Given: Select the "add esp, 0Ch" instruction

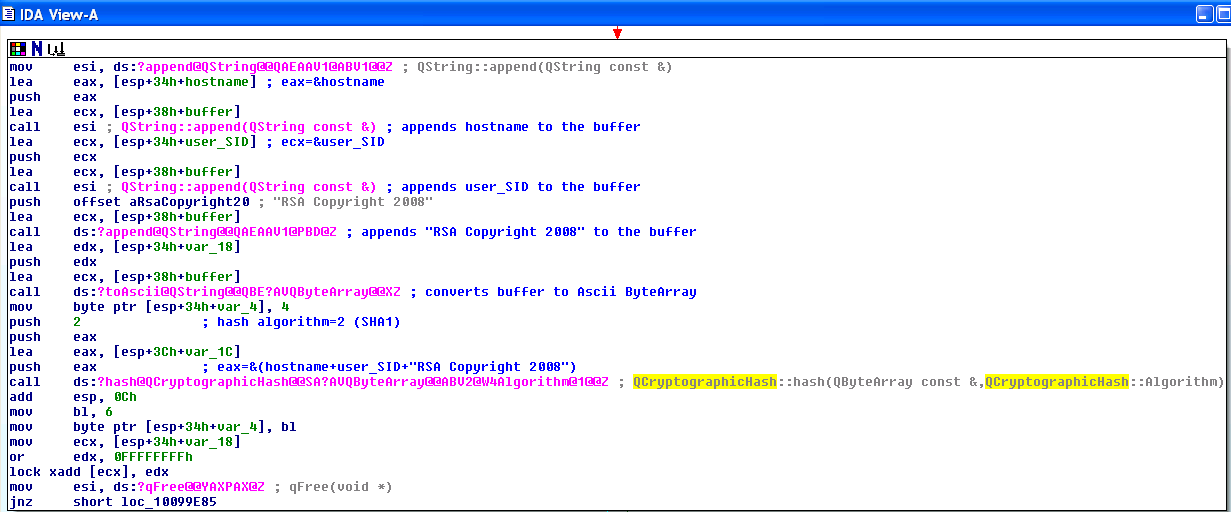Looking at the screenshot, I should point(70,397).
